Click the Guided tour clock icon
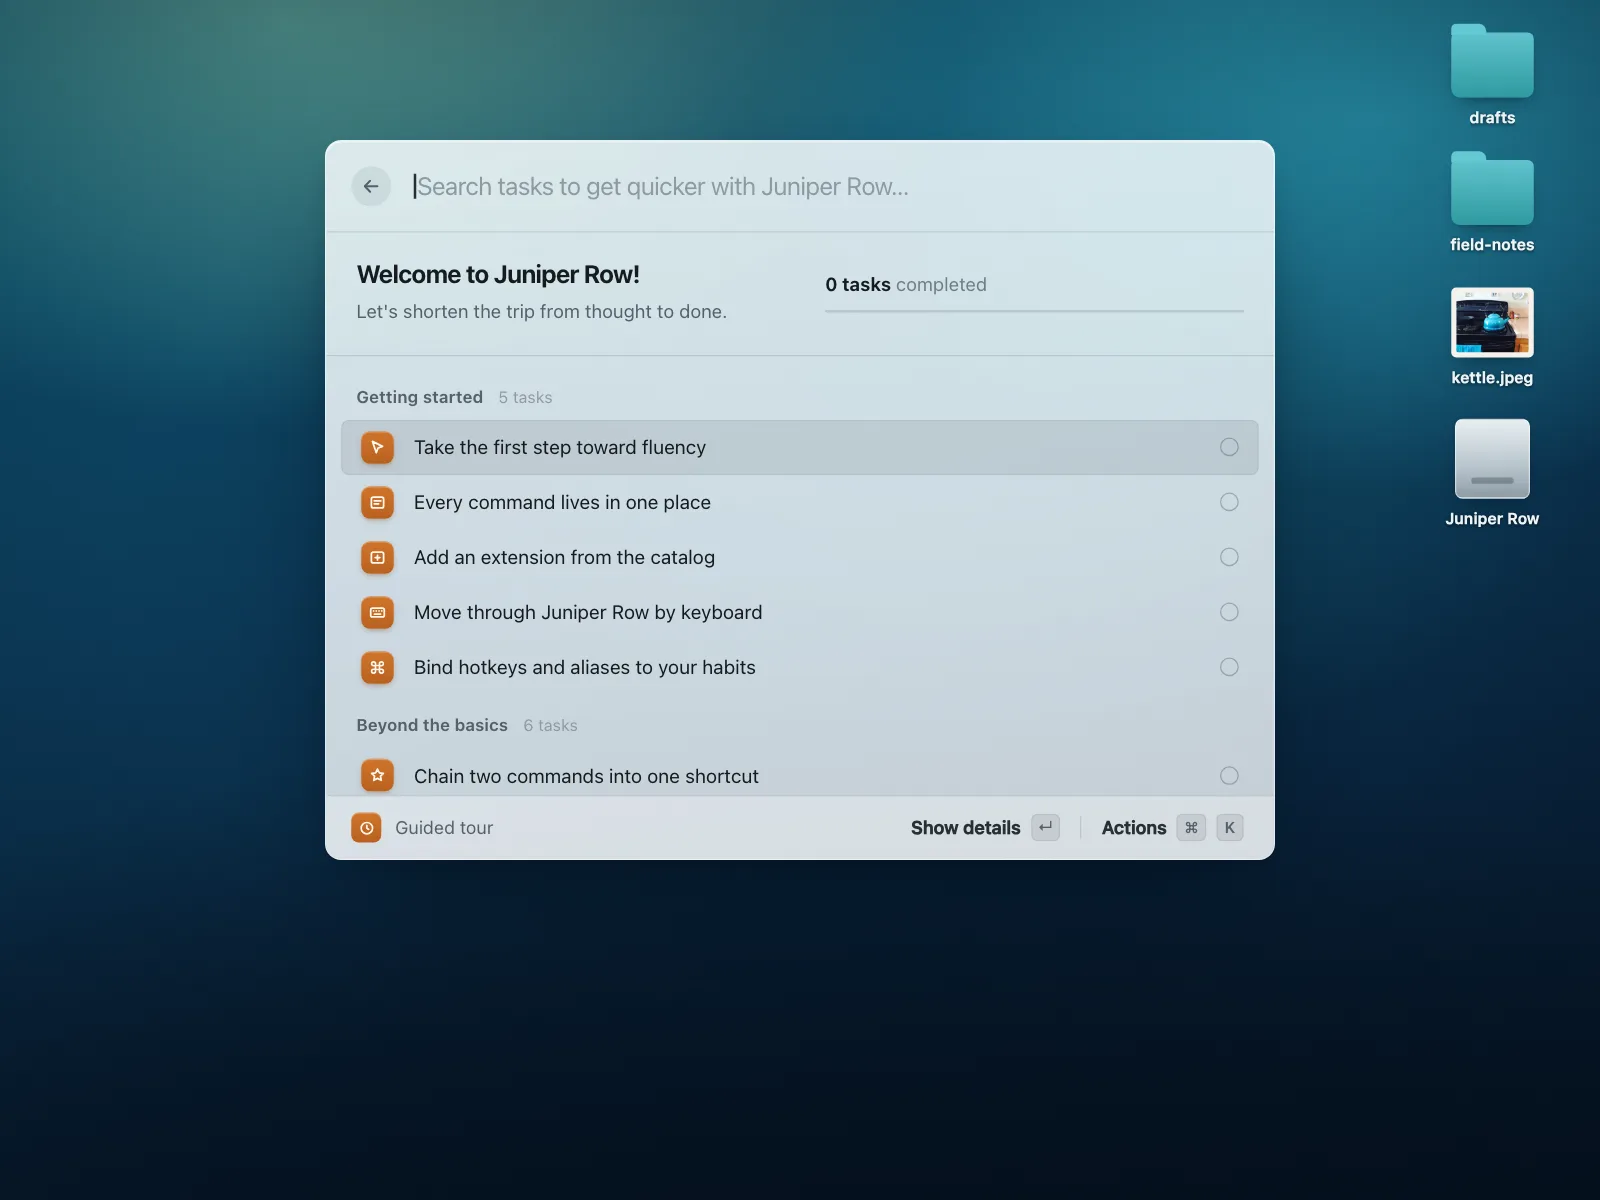This screenshot has width=1600, height=1200. click(x=366, y=828)
